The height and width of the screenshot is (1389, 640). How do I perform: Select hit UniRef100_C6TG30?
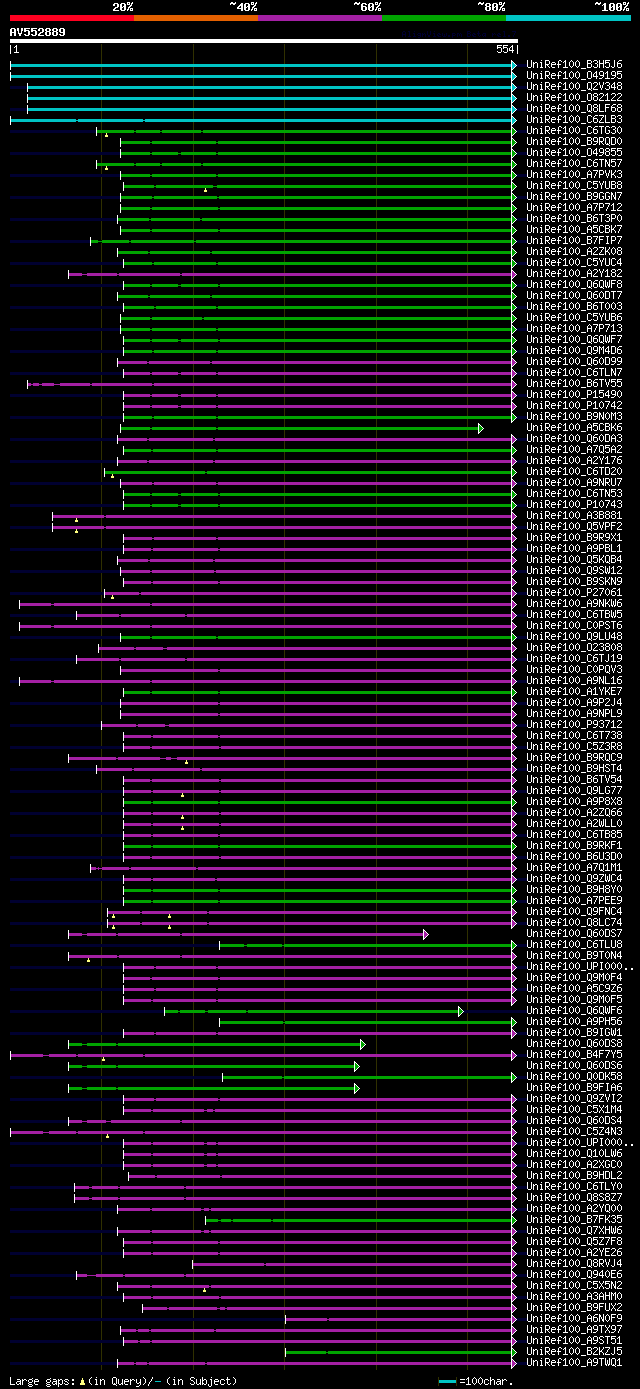coord(574,131)
